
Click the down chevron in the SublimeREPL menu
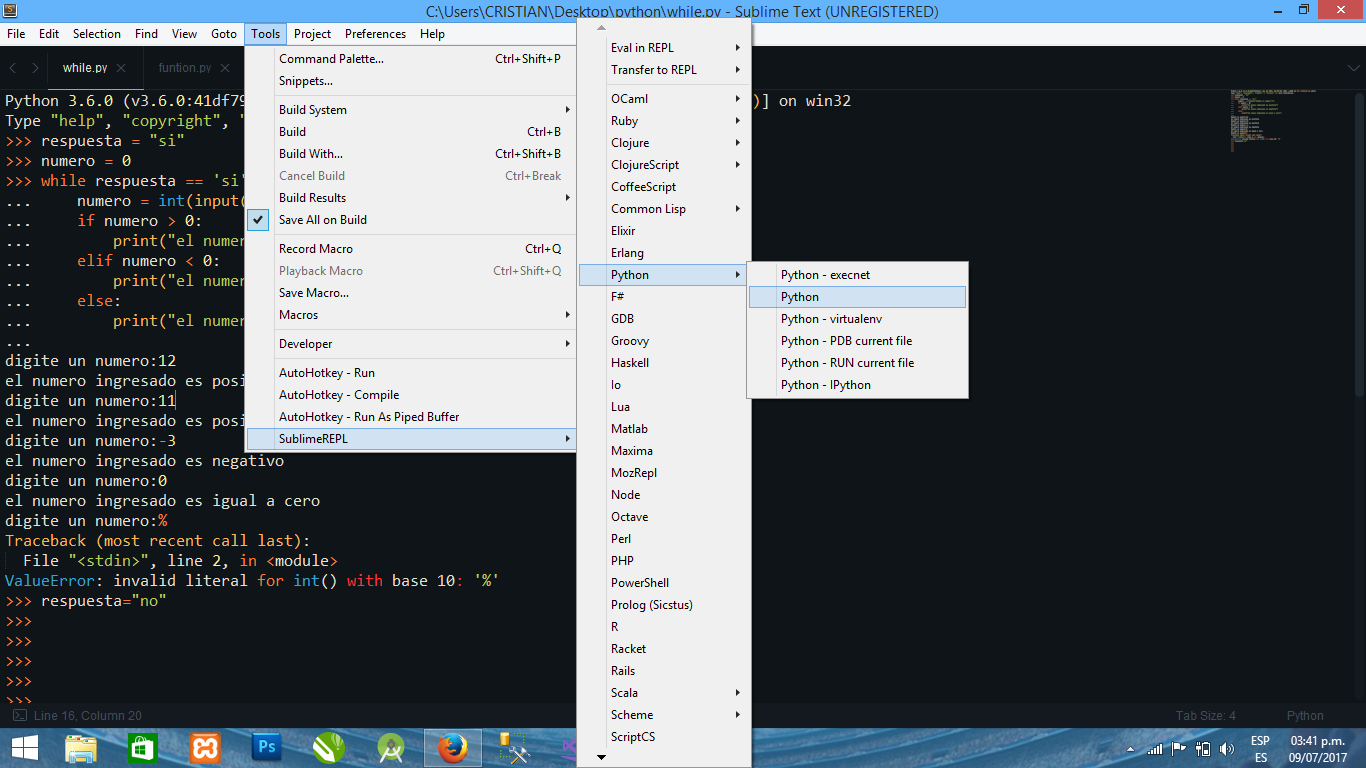click(600, 757)
